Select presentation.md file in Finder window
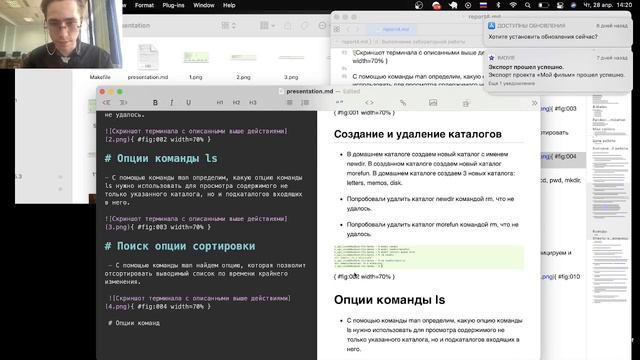Screen dimensions: 640x360 (x=148, y=61)
